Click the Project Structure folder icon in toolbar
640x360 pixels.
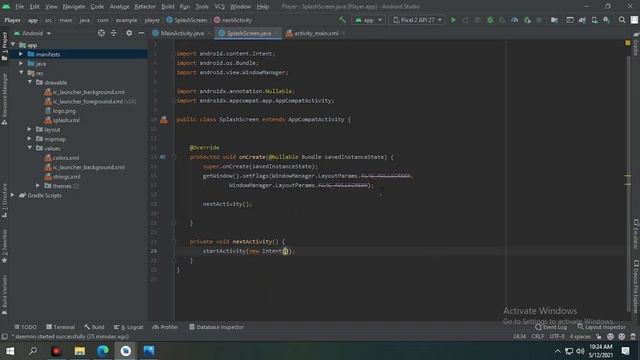tap(554, 20)
